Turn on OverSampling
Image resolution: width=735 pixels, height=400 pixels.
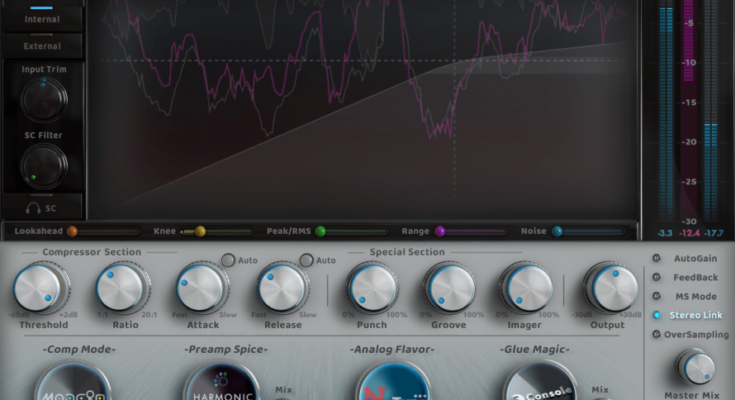(x=656, y=334)
